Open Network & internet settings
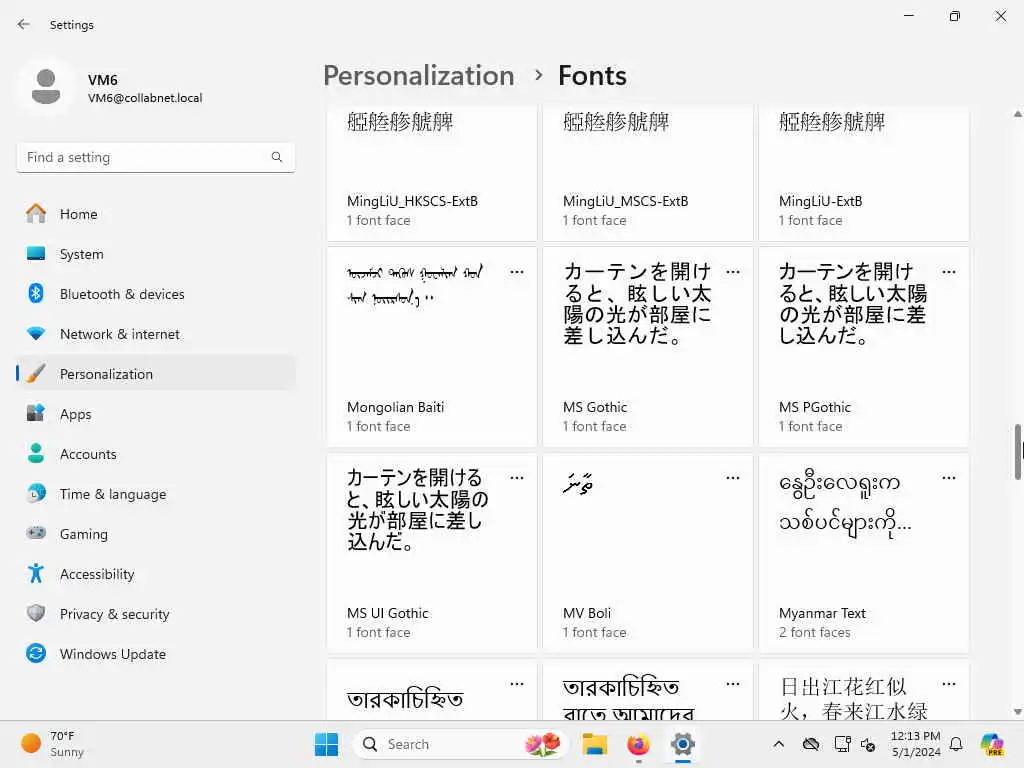The height and width of the screenshot is (768, 1024). point(155,333)
